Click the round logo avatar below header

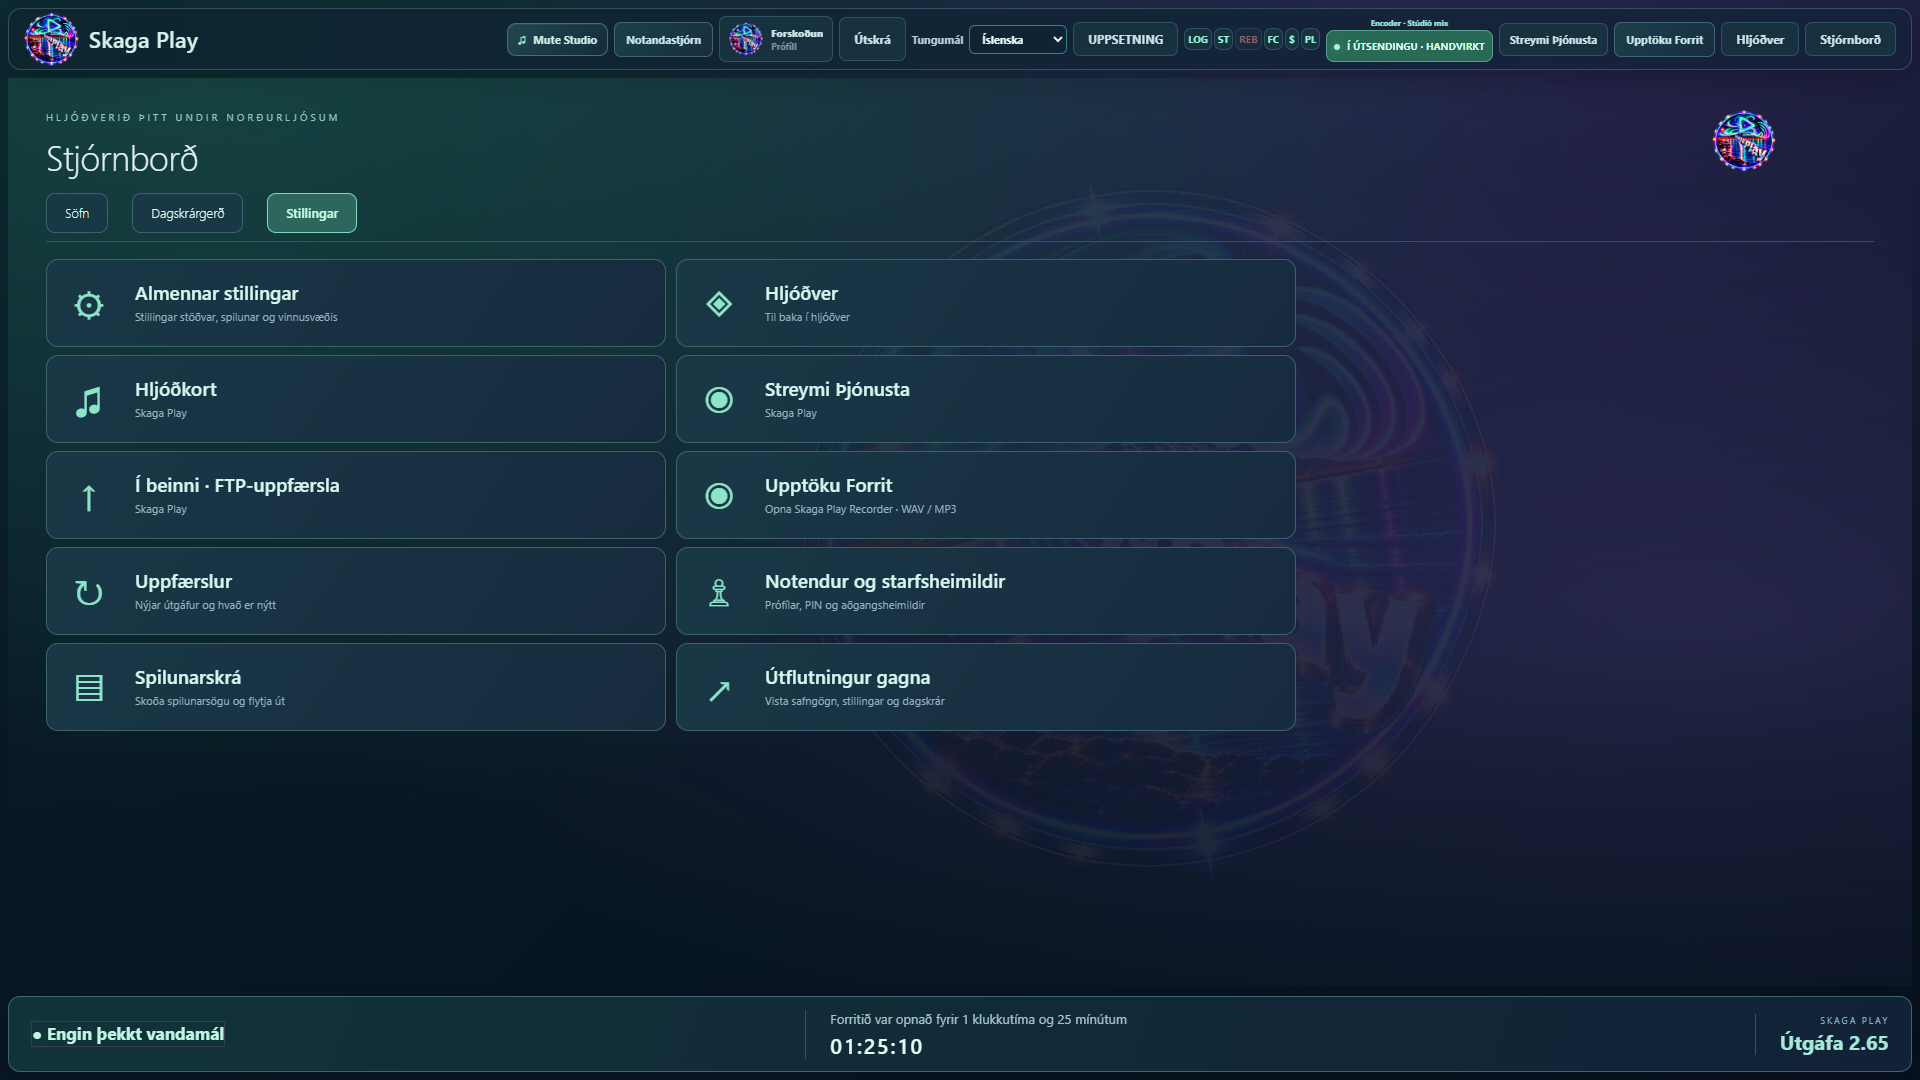pos(1743,141)
